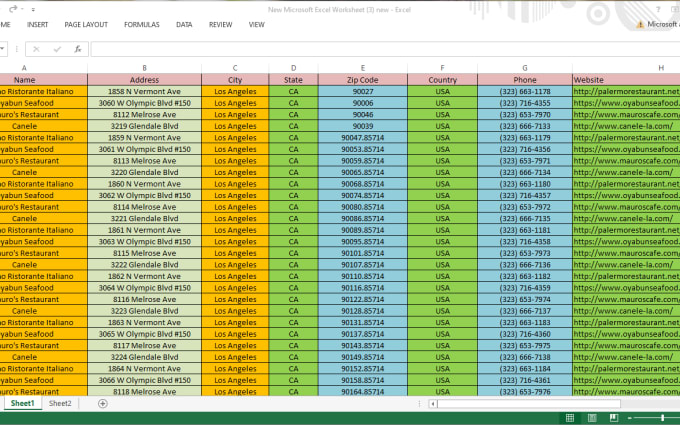Select zip cell 90164.85714
Image resolution: width=680 pixels, height=425 pixels.
(363, 391)
